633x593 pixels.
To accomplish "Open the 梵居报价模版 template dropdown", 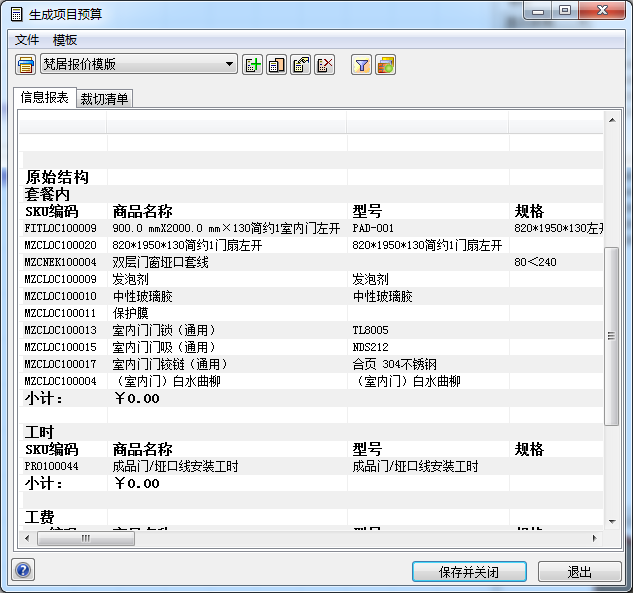I will tap(230, 65).
